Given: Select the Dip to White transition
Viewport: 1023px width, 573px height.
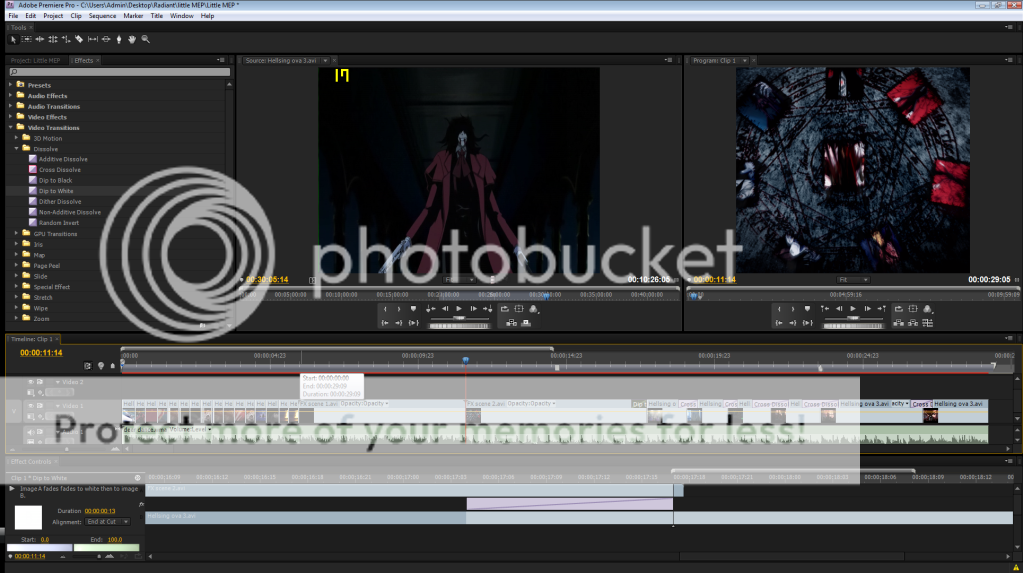Looking at the screenshot, I should coord(56,191).
